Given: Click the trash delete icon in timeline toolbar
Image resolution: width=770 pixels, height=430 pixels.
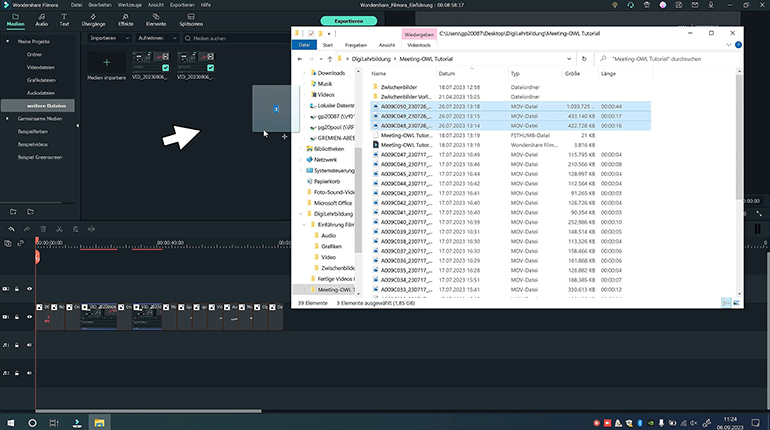Looking at the screenshot, I should (43, 229).
